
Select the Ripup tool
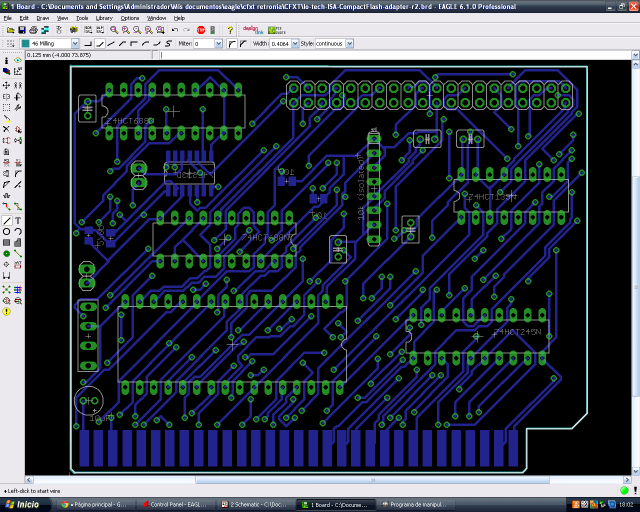18,207
